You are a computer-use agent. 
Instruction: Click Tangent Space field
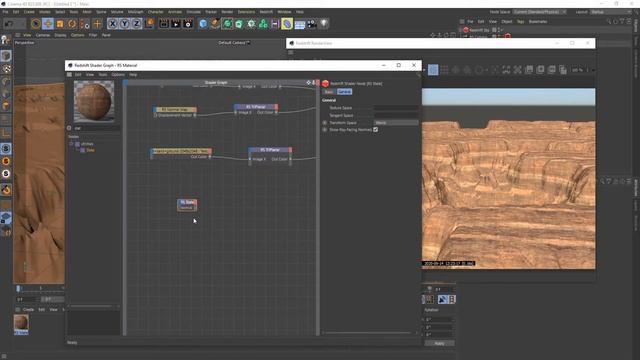pyautogui.click(x=396, y=116)
